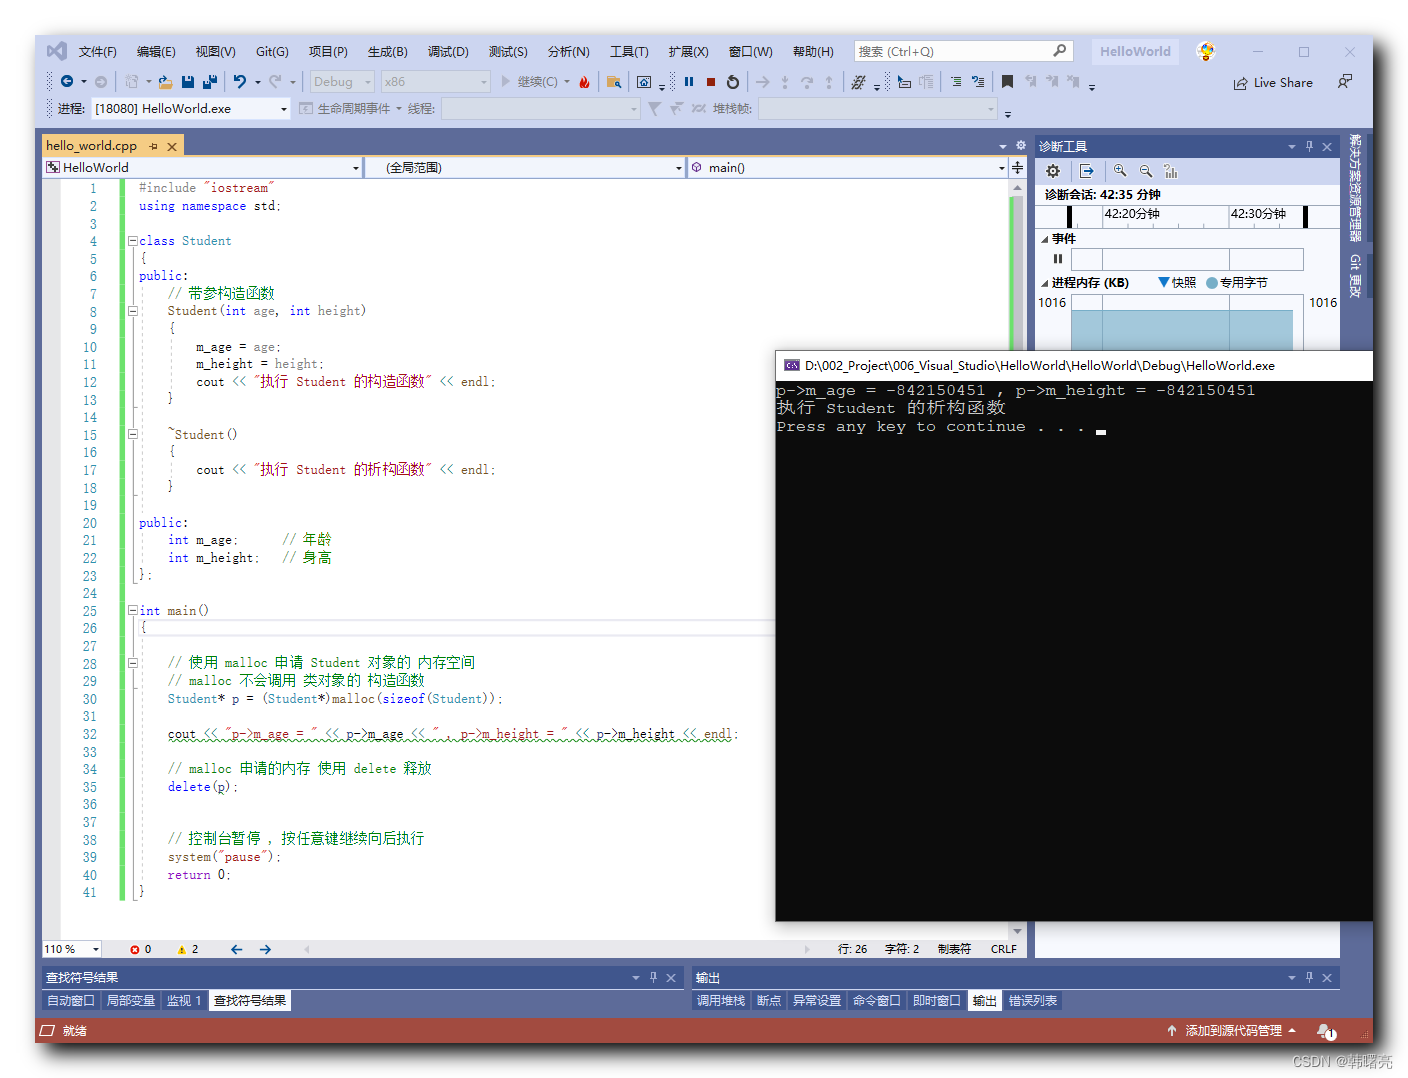The width and height of the screenshot is (1408, 1078).
Task: Click the Navigate Backward arrow icon
Action: pos(67,82)
